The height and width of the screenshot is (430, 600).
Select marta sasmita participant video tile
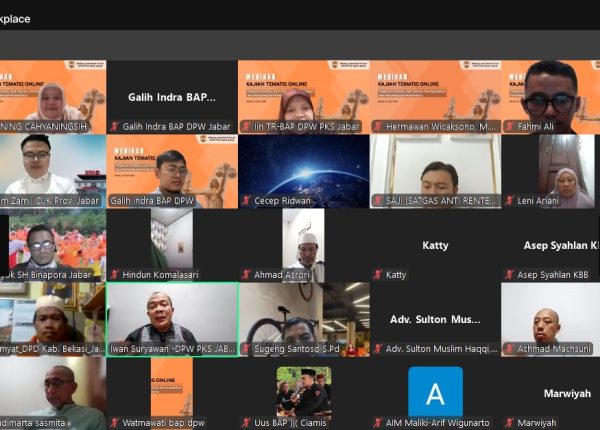click(x=53, y=394)
